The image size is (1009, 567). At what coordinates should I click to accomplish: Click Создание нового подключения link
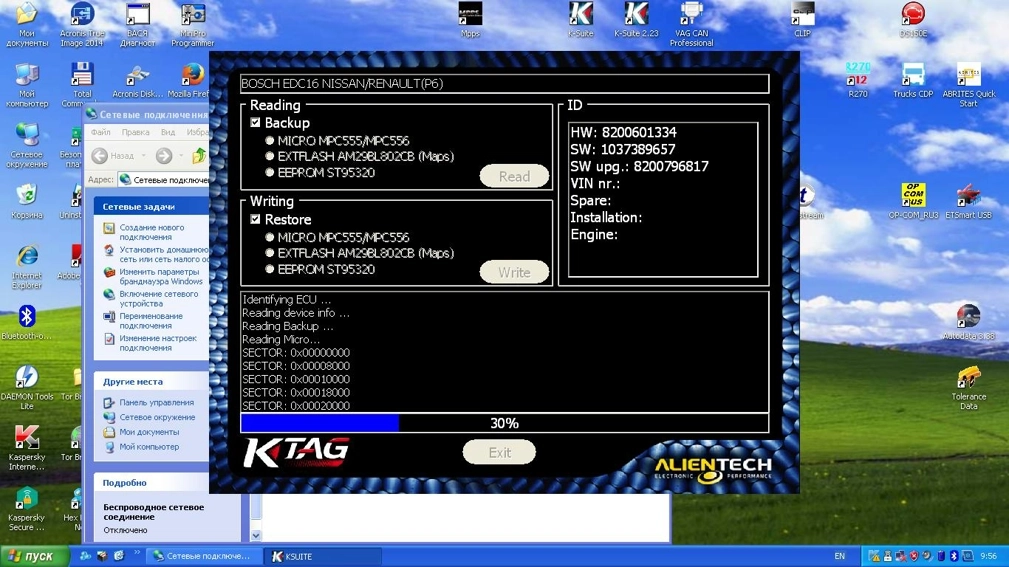tap(151, 232)
